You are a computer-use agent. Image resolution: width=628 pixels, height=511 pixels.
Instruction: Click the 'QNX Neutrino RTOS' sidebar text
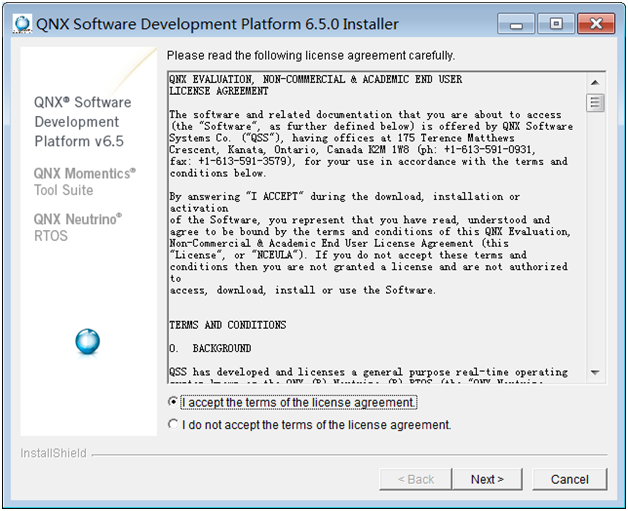78,227
